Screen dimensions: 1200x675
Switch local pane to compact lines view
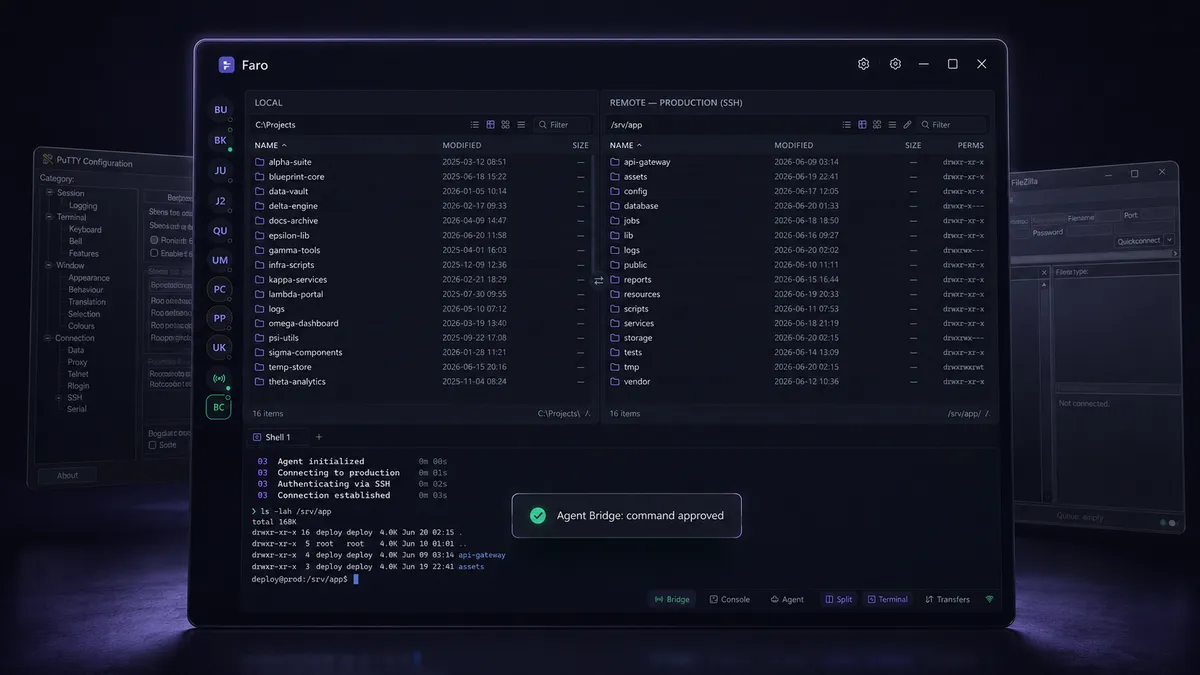521,125
